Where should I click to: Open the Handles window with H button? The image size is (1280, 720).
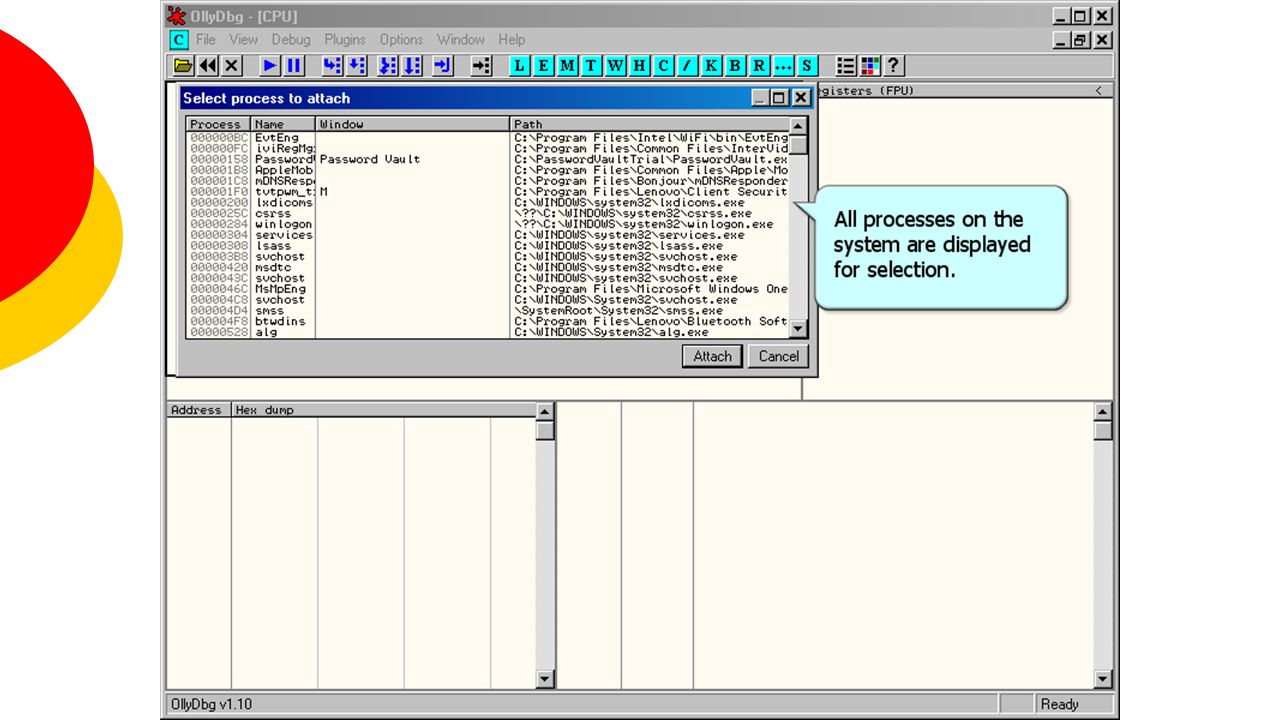coord(639,66)
